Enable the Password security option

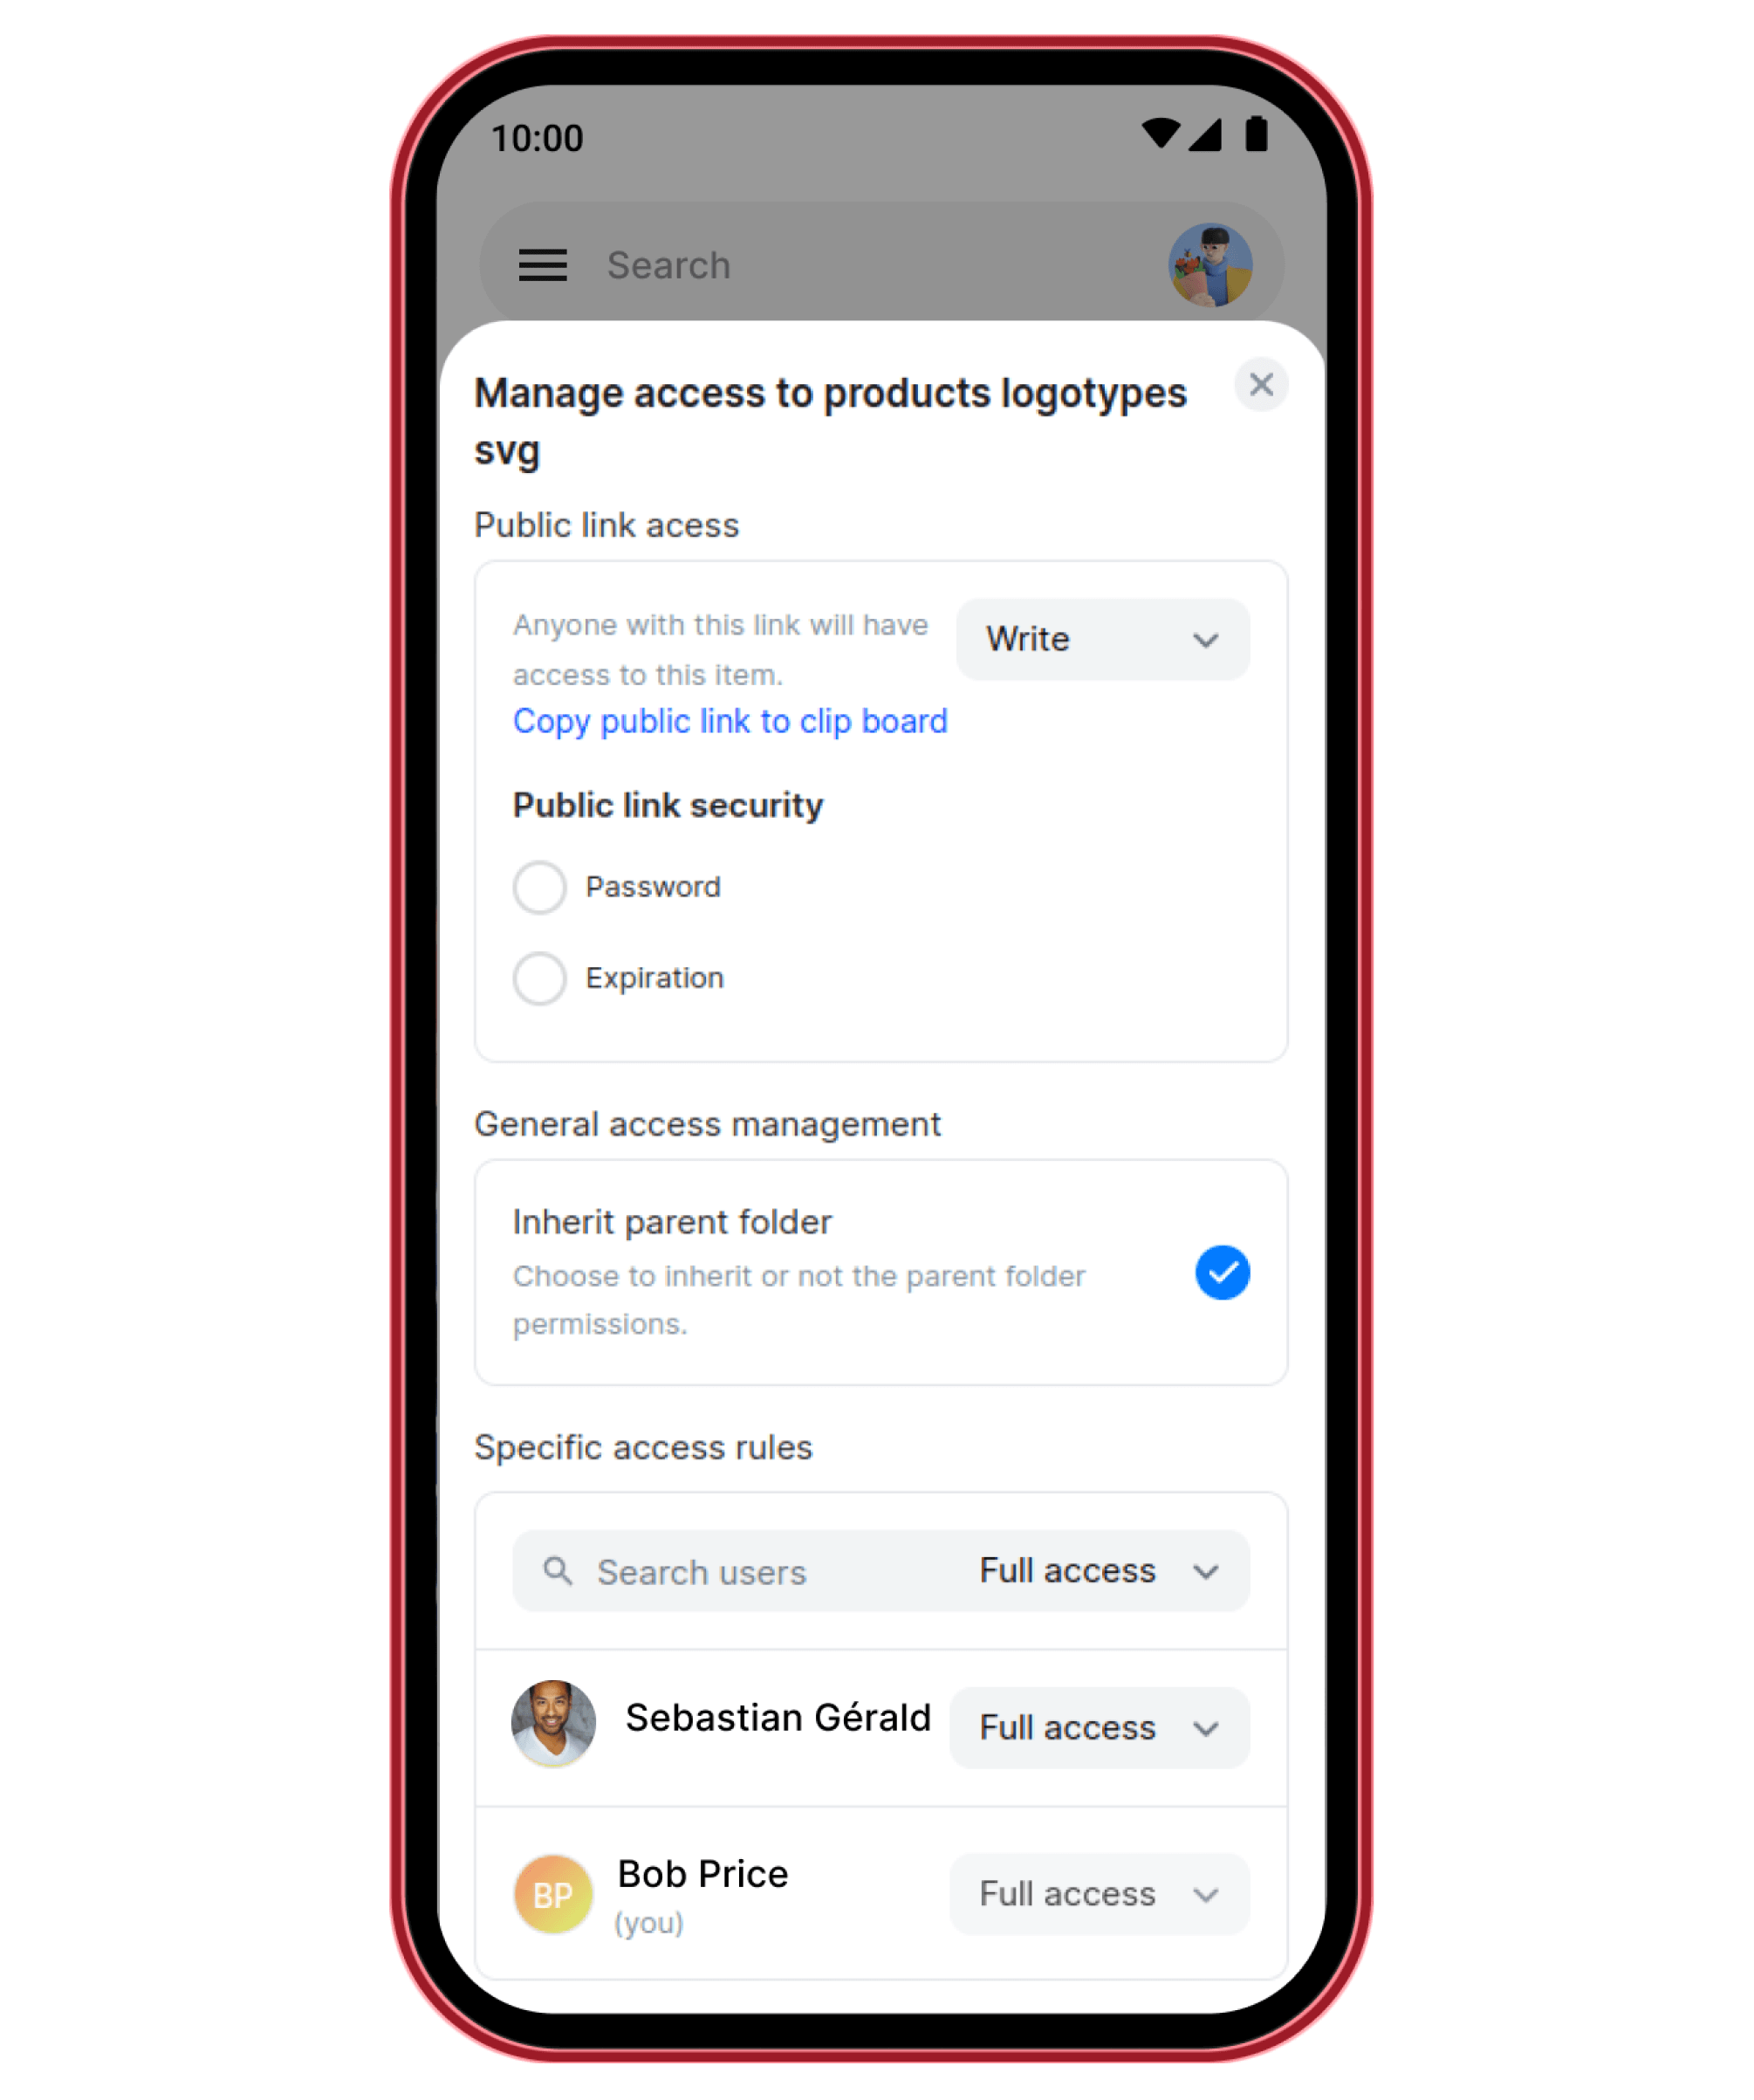tap(540, 887)
